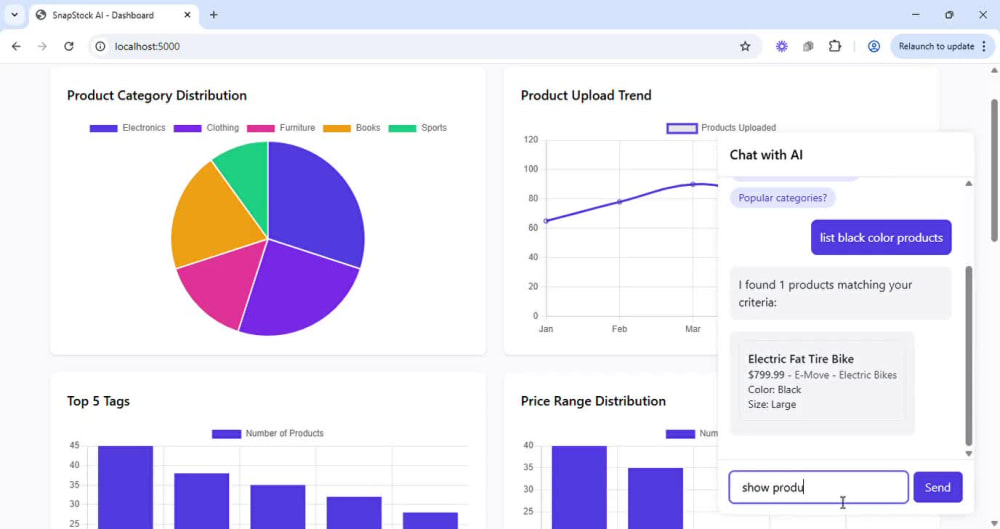1000x529 pixels.
Task: Open the browser three-dot menu
Action: point(984,46)
